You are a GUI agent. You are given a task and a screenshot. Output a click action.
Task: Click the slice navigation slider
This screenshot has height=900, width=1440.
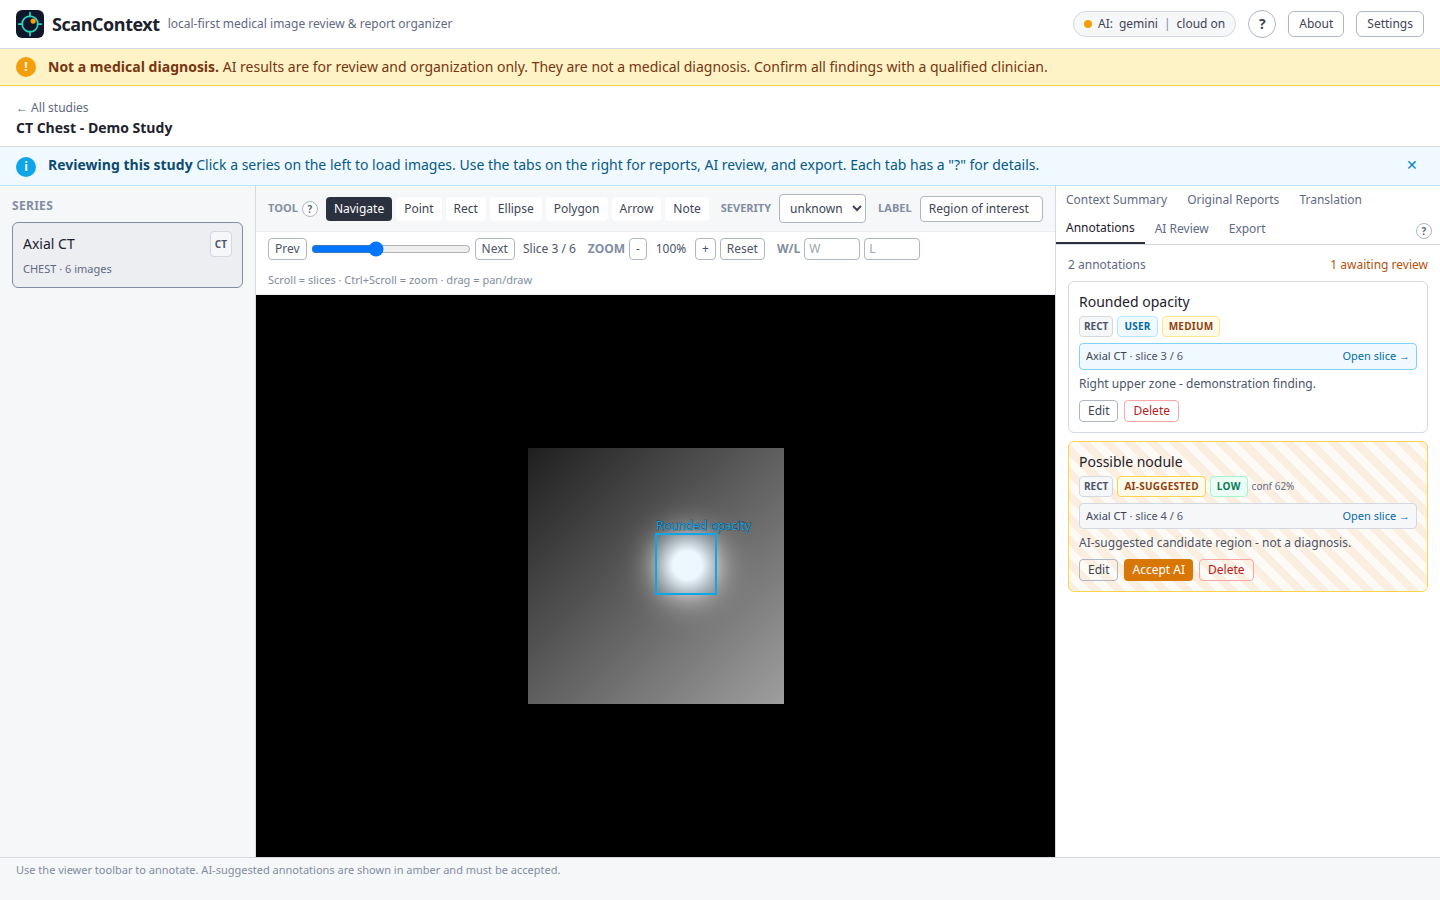(x=391, y=249)
